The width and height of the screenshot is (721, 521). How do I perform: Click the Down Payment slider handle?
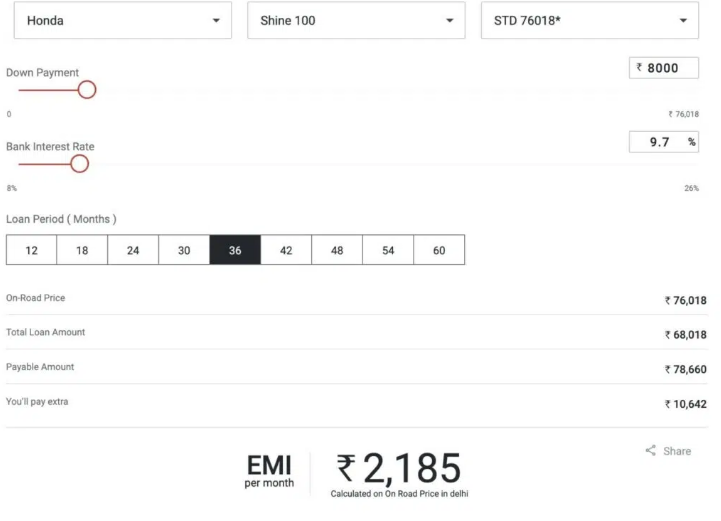pyautogui.click(x=87, y=90)
